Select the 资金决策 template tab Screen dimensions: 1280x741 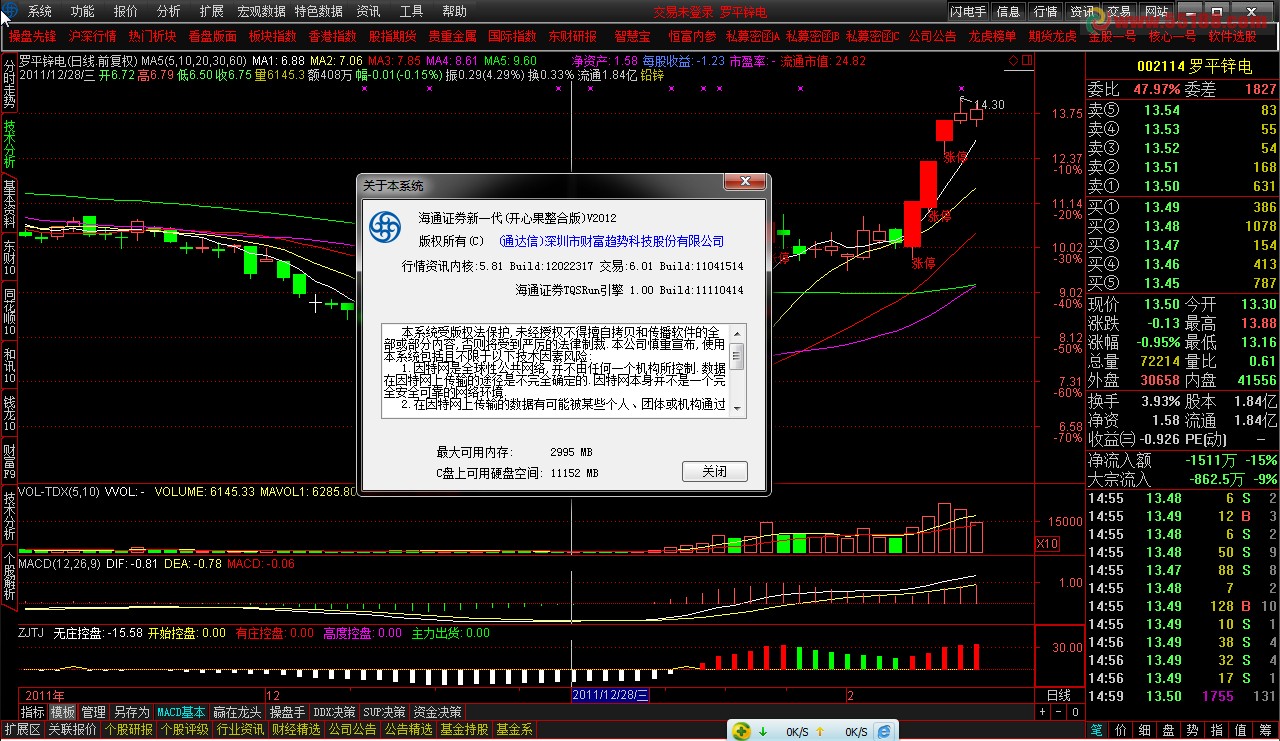coord(437,713)
